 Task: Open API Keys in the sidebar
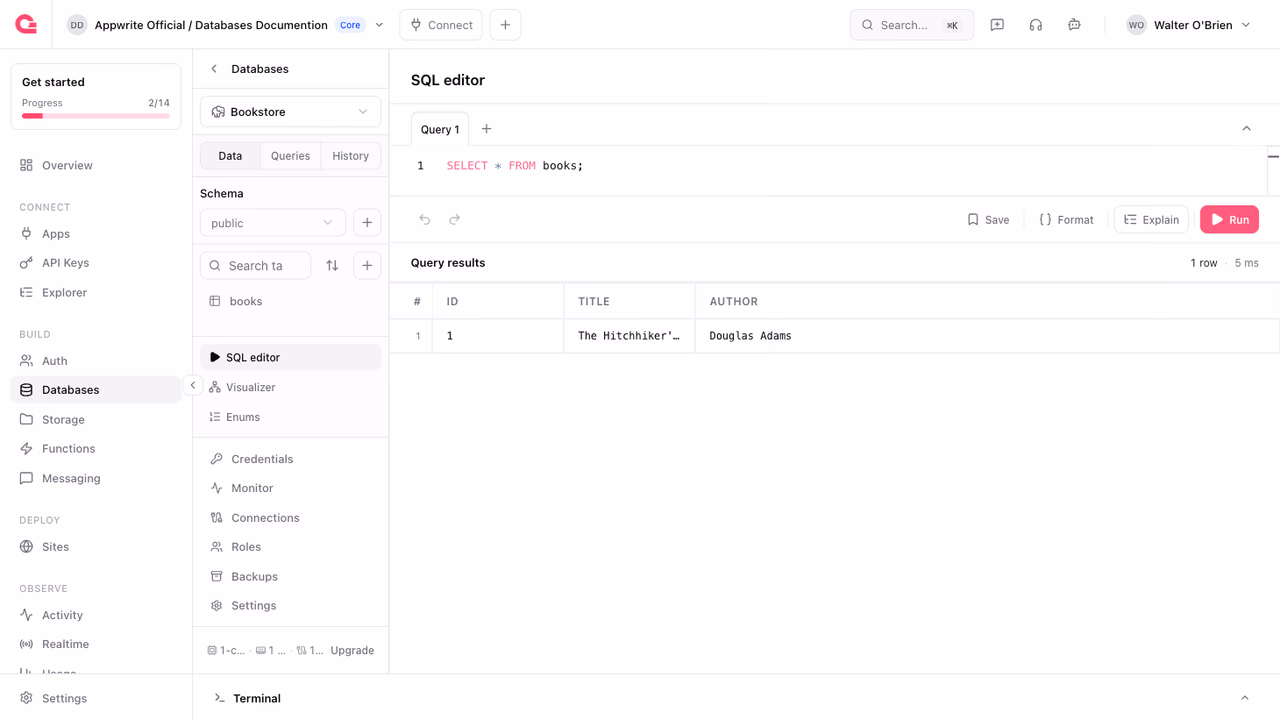96,263
